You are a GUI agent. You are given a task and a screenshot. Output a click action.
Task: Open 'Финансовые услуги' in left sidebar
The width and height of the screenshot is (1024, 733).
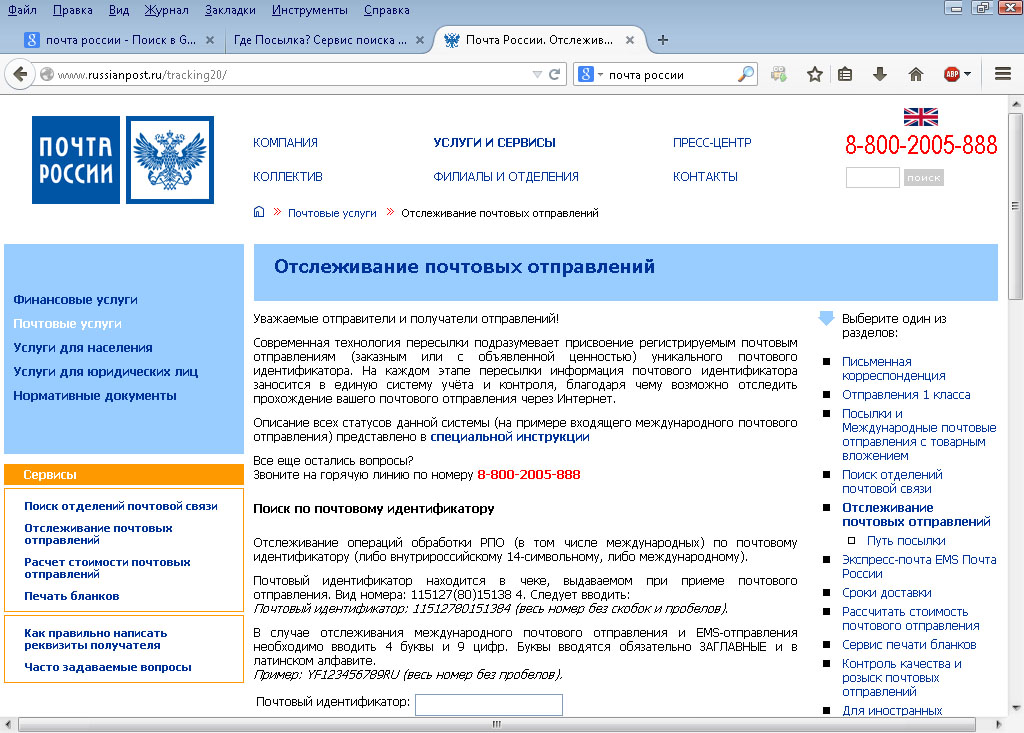75,300
